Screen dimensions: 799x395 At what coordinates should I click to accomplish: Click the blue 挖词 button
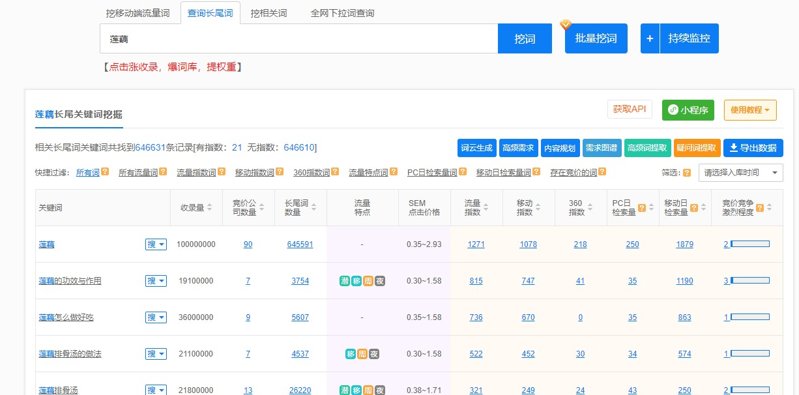tap(525, 38)
